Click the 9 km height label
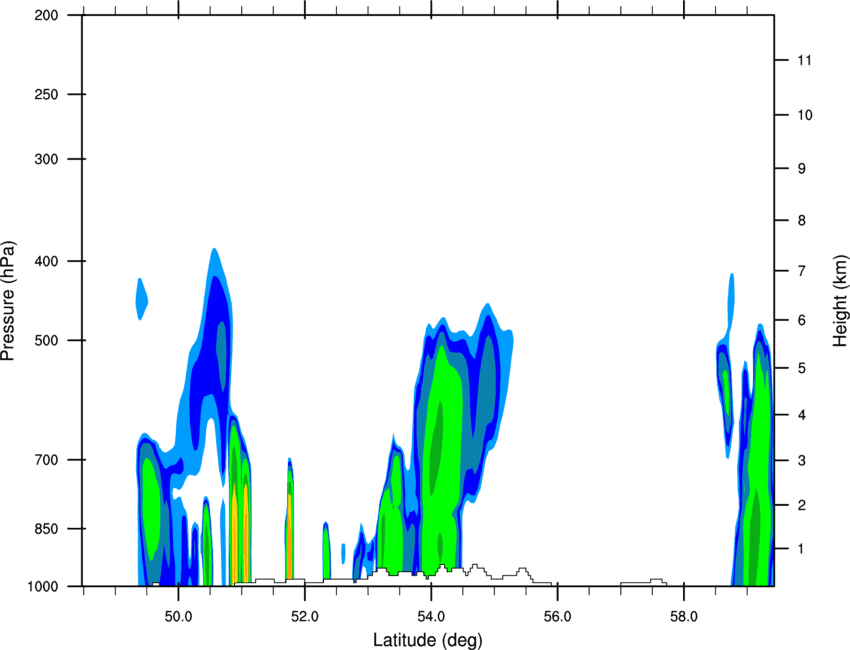850x650 pixels. pos(802,169)
